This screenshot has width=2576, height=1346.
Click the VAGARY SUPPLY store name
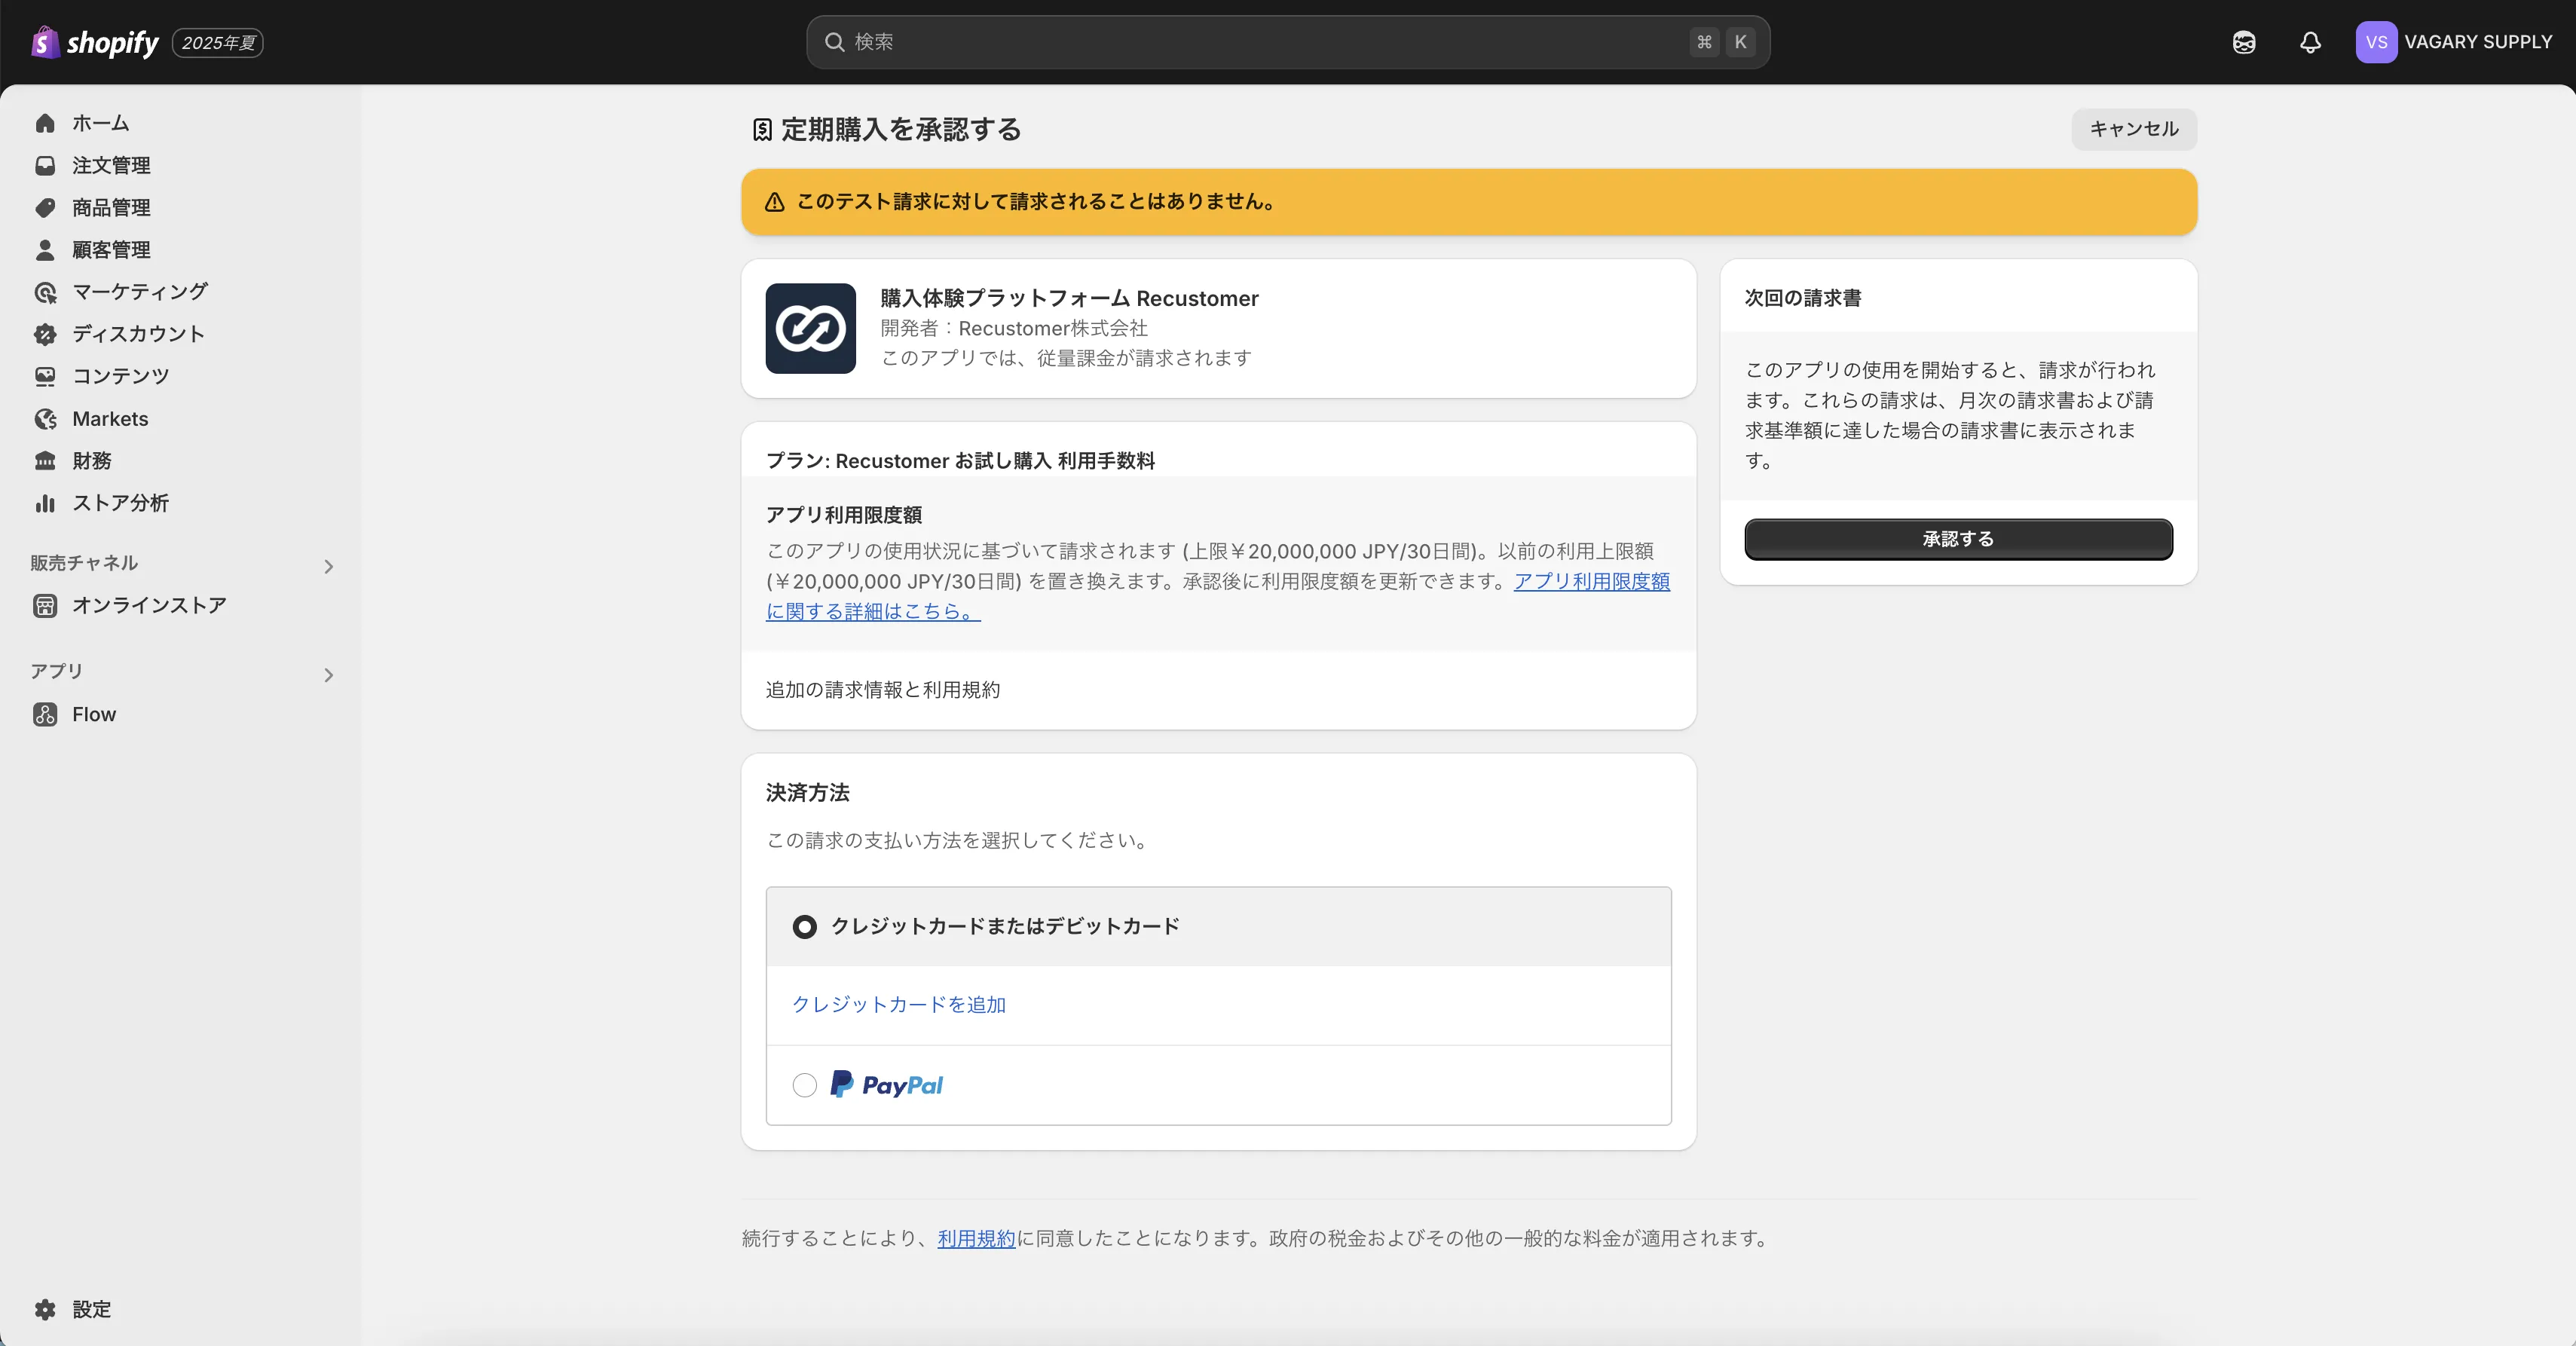tap(2478, 42)
